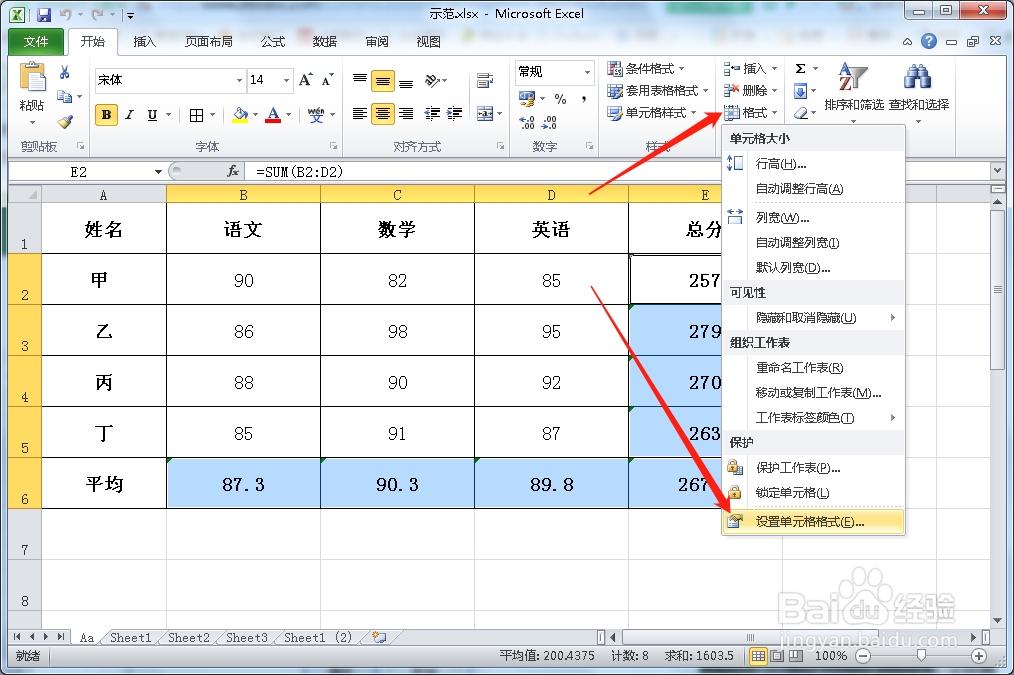Toggle Underline formatting

point(152,115)
